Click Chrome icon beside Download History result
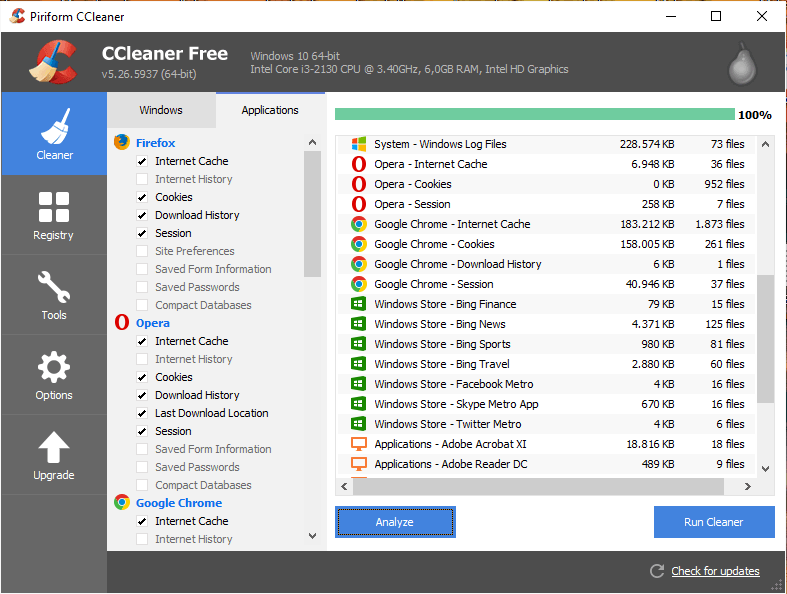This screenshot has height=594, width=787. 358,264
